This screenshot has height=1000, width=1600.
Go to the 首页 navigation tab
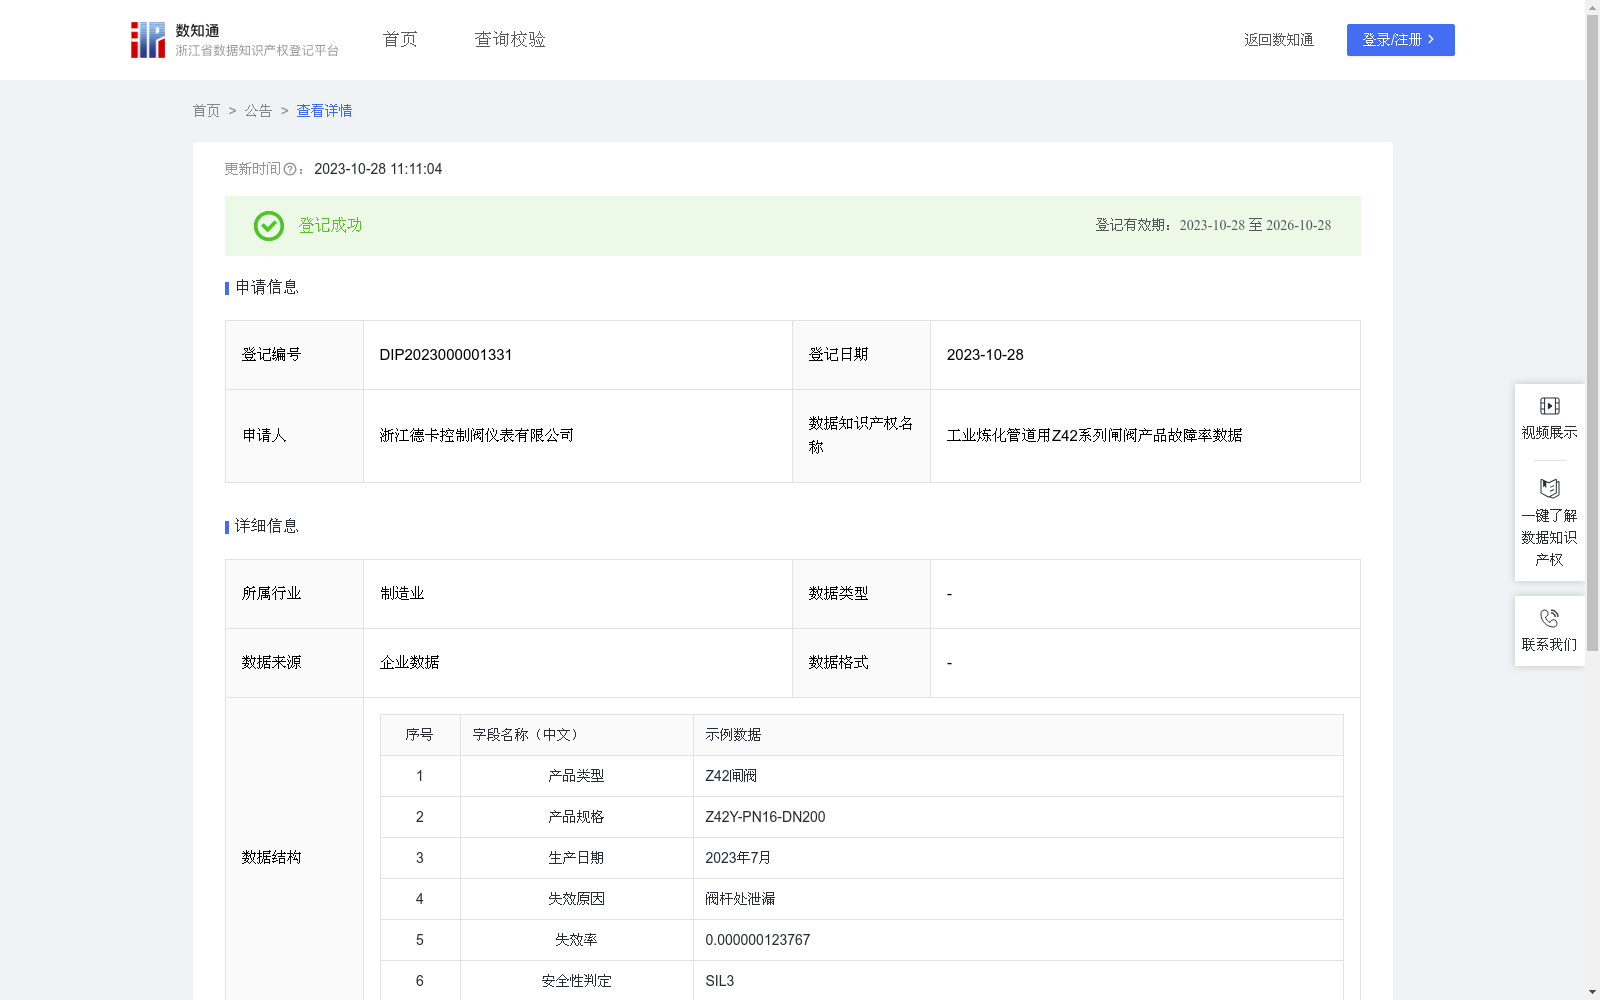tap(400, 40)
